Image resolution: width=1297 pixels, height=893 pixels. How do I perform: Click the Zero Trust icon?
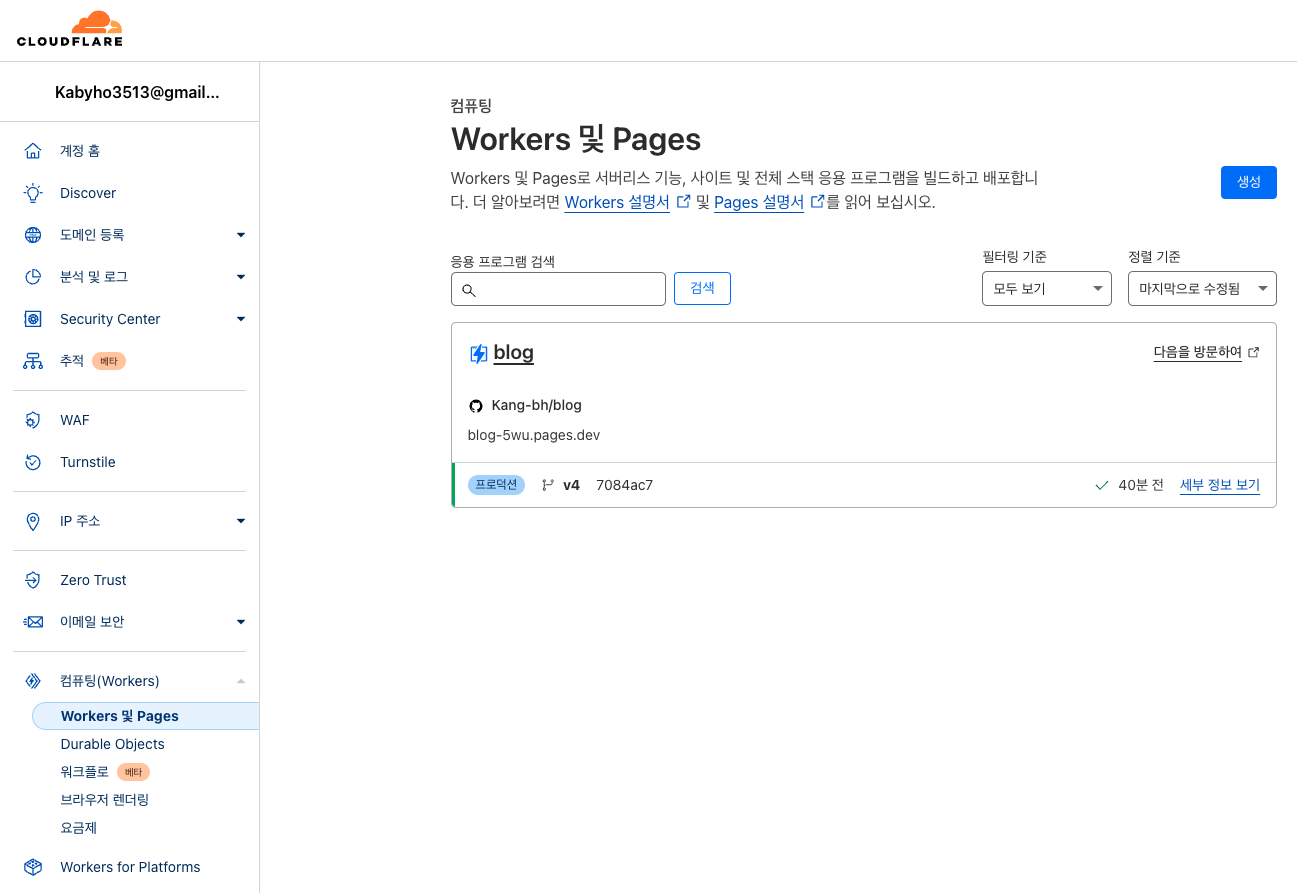[x=33, y=580]
